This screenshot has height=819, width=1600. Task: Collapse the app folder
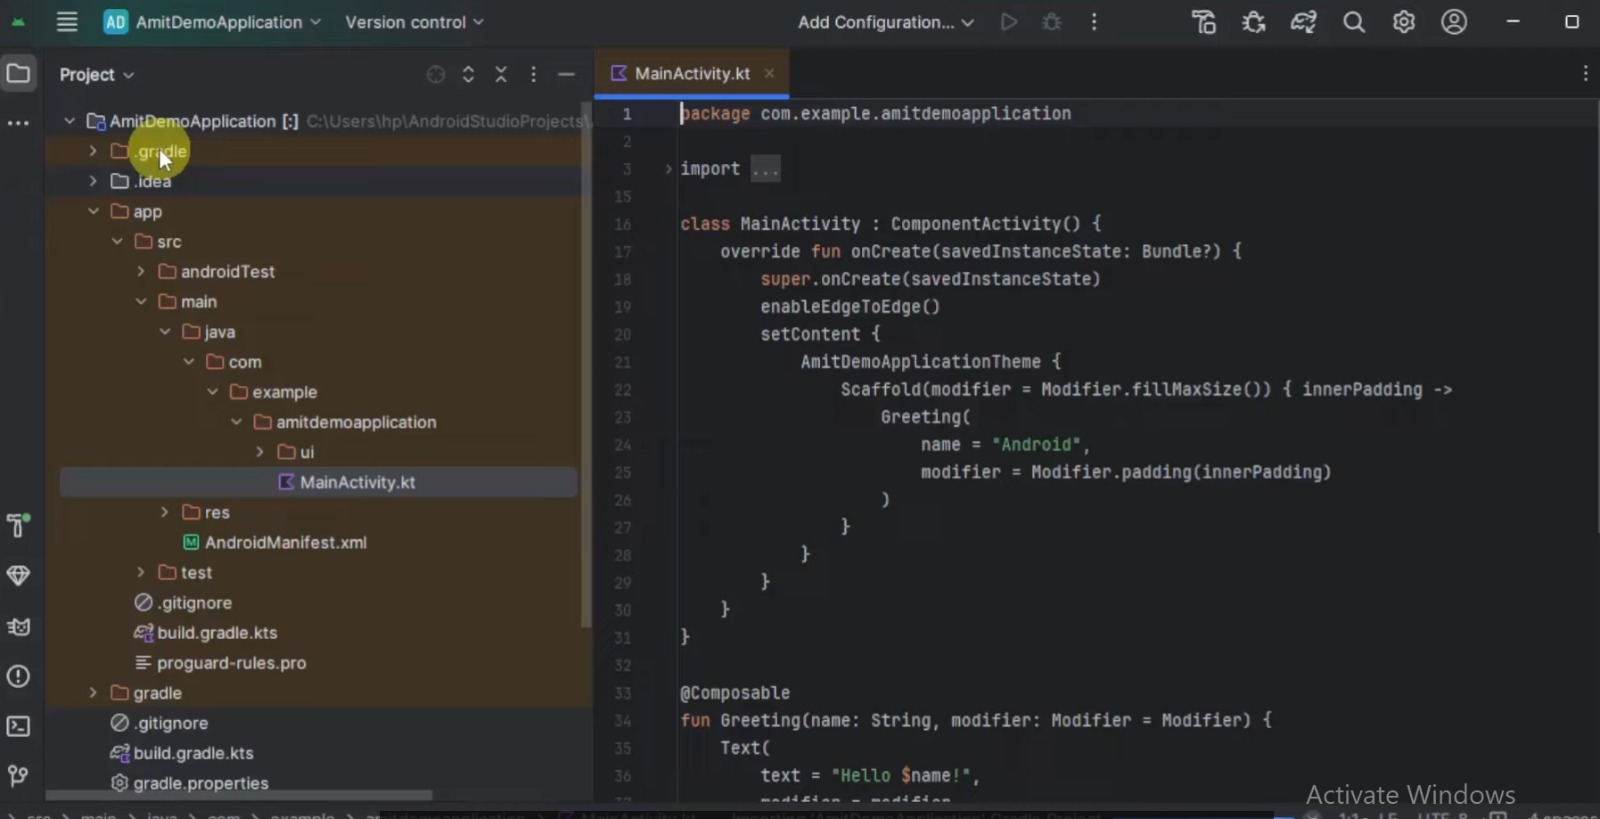[93, 211]
